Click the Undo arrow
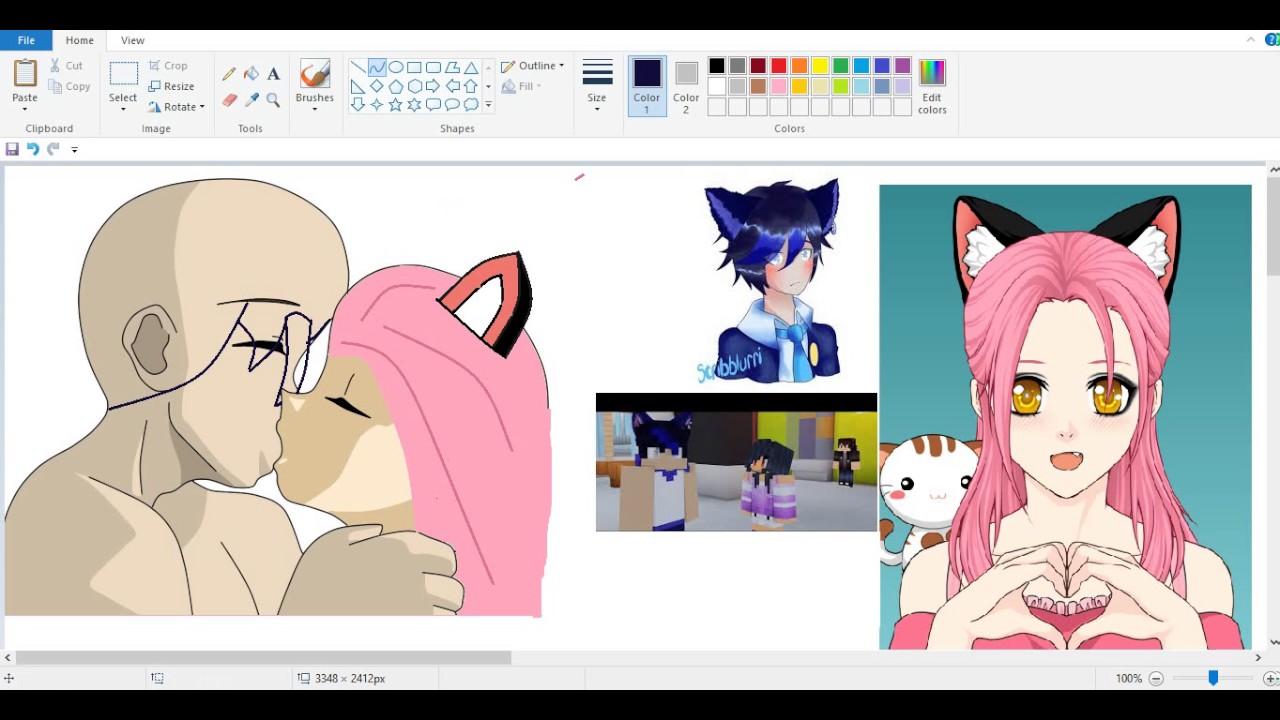Screen dimensions: 1280x720 [32, 149]
